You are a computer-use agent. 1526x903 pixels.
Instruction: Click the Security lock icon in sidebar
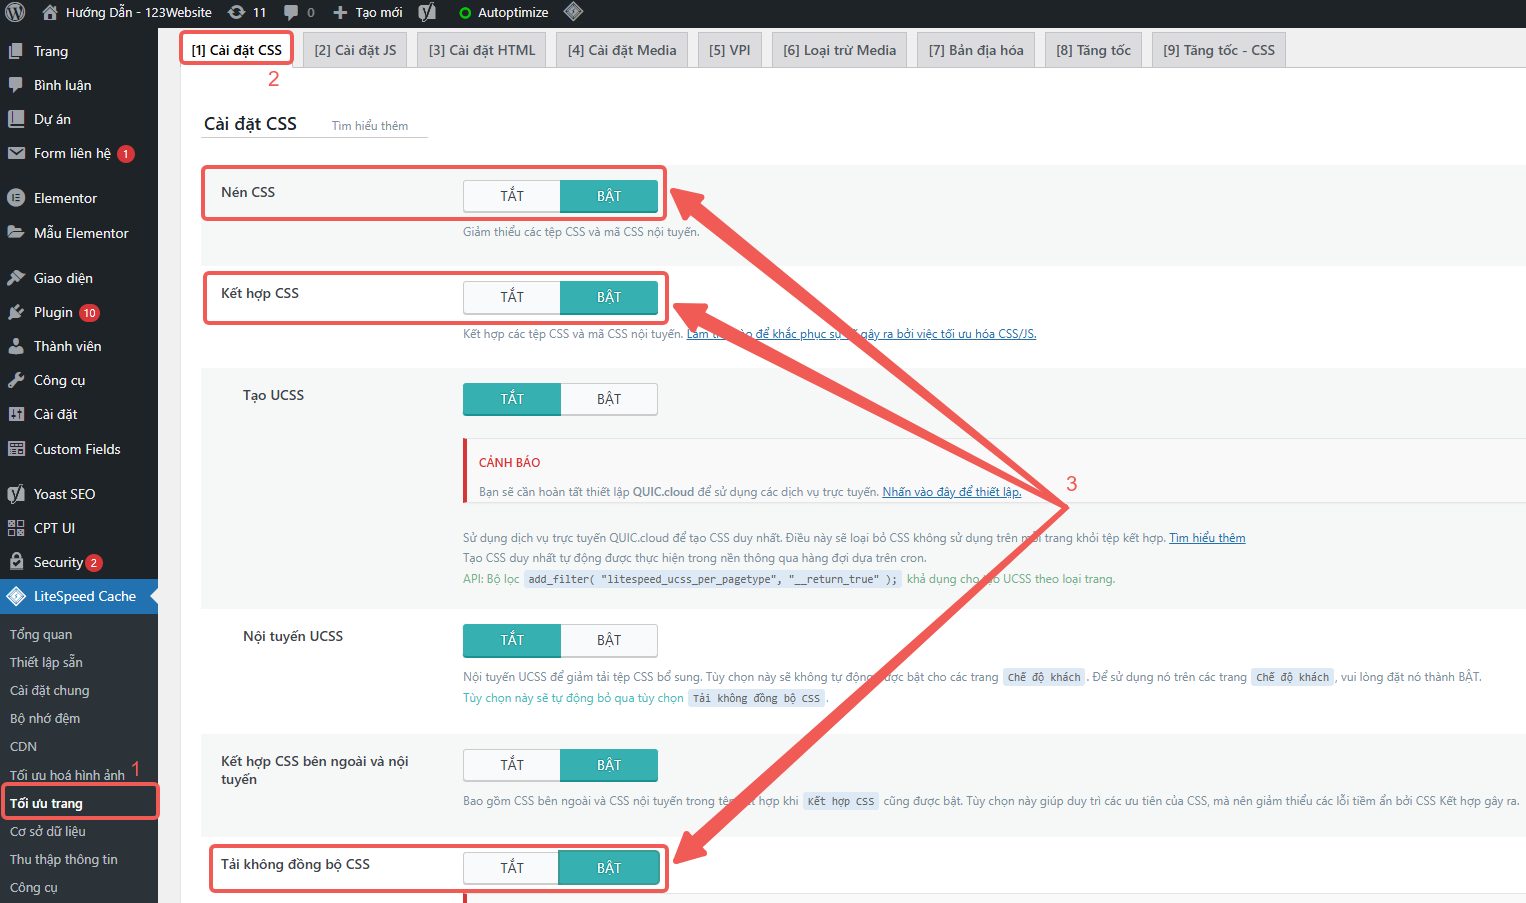coord(16,562)
